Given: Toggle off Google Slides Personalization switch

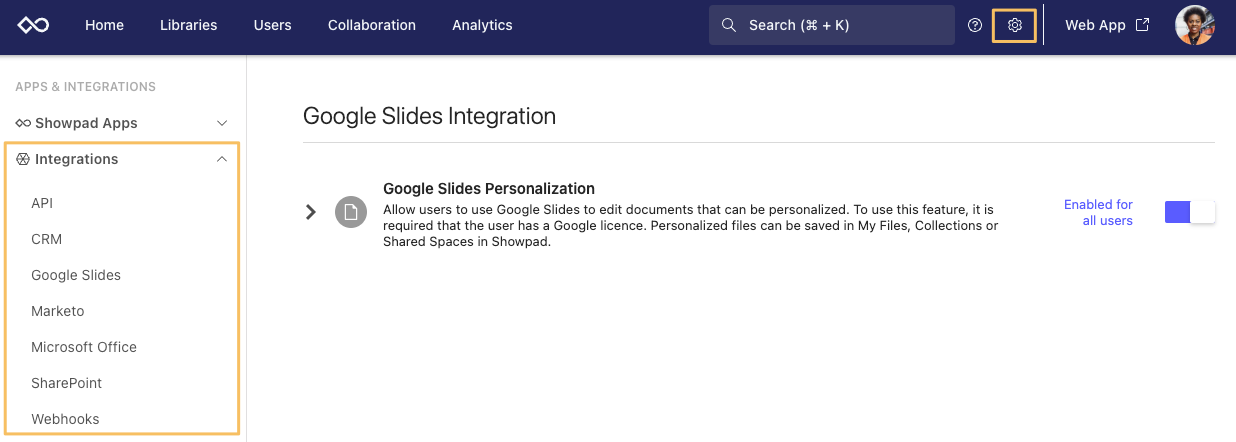Looking at the screenshot, I should (1190, 212).
